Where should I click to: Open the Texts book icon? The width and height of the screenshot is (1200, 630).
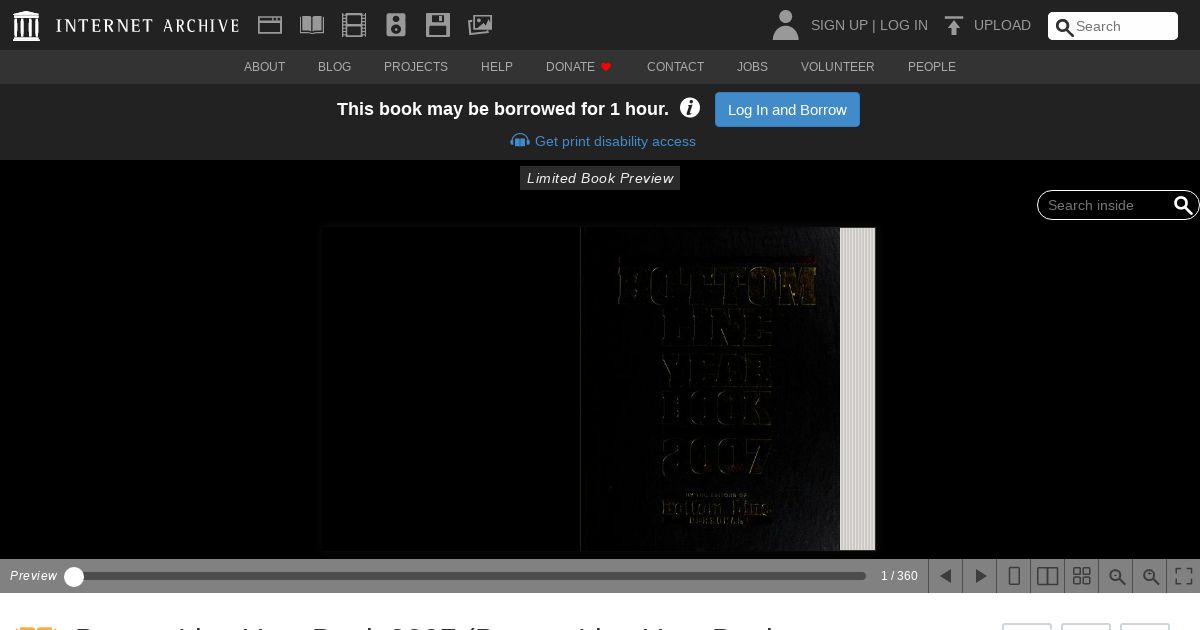point(312,25)
